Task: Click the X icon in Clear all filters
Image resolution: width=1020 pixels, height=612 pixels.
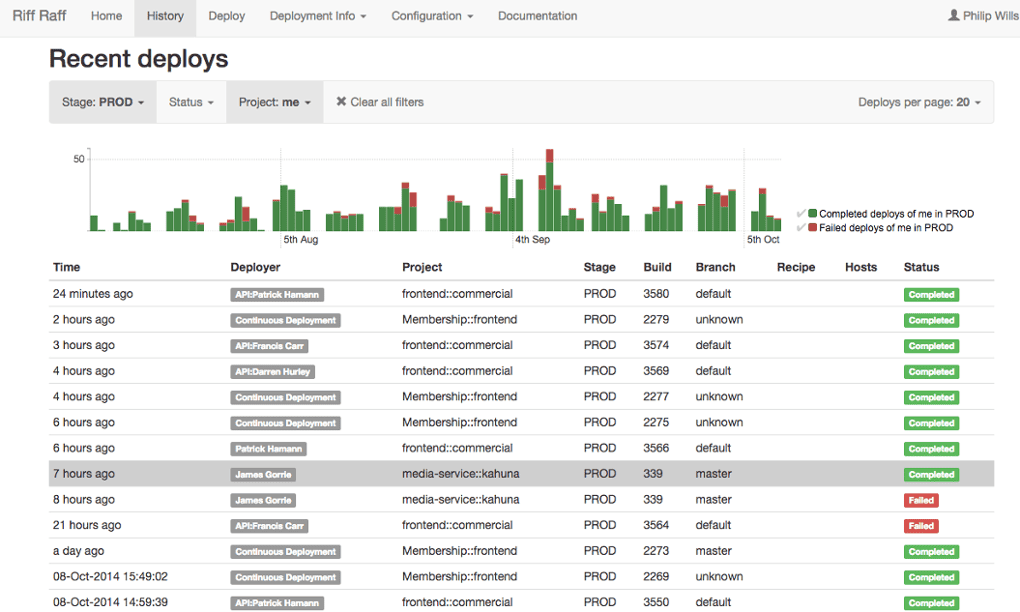Action: coord(341,102)
